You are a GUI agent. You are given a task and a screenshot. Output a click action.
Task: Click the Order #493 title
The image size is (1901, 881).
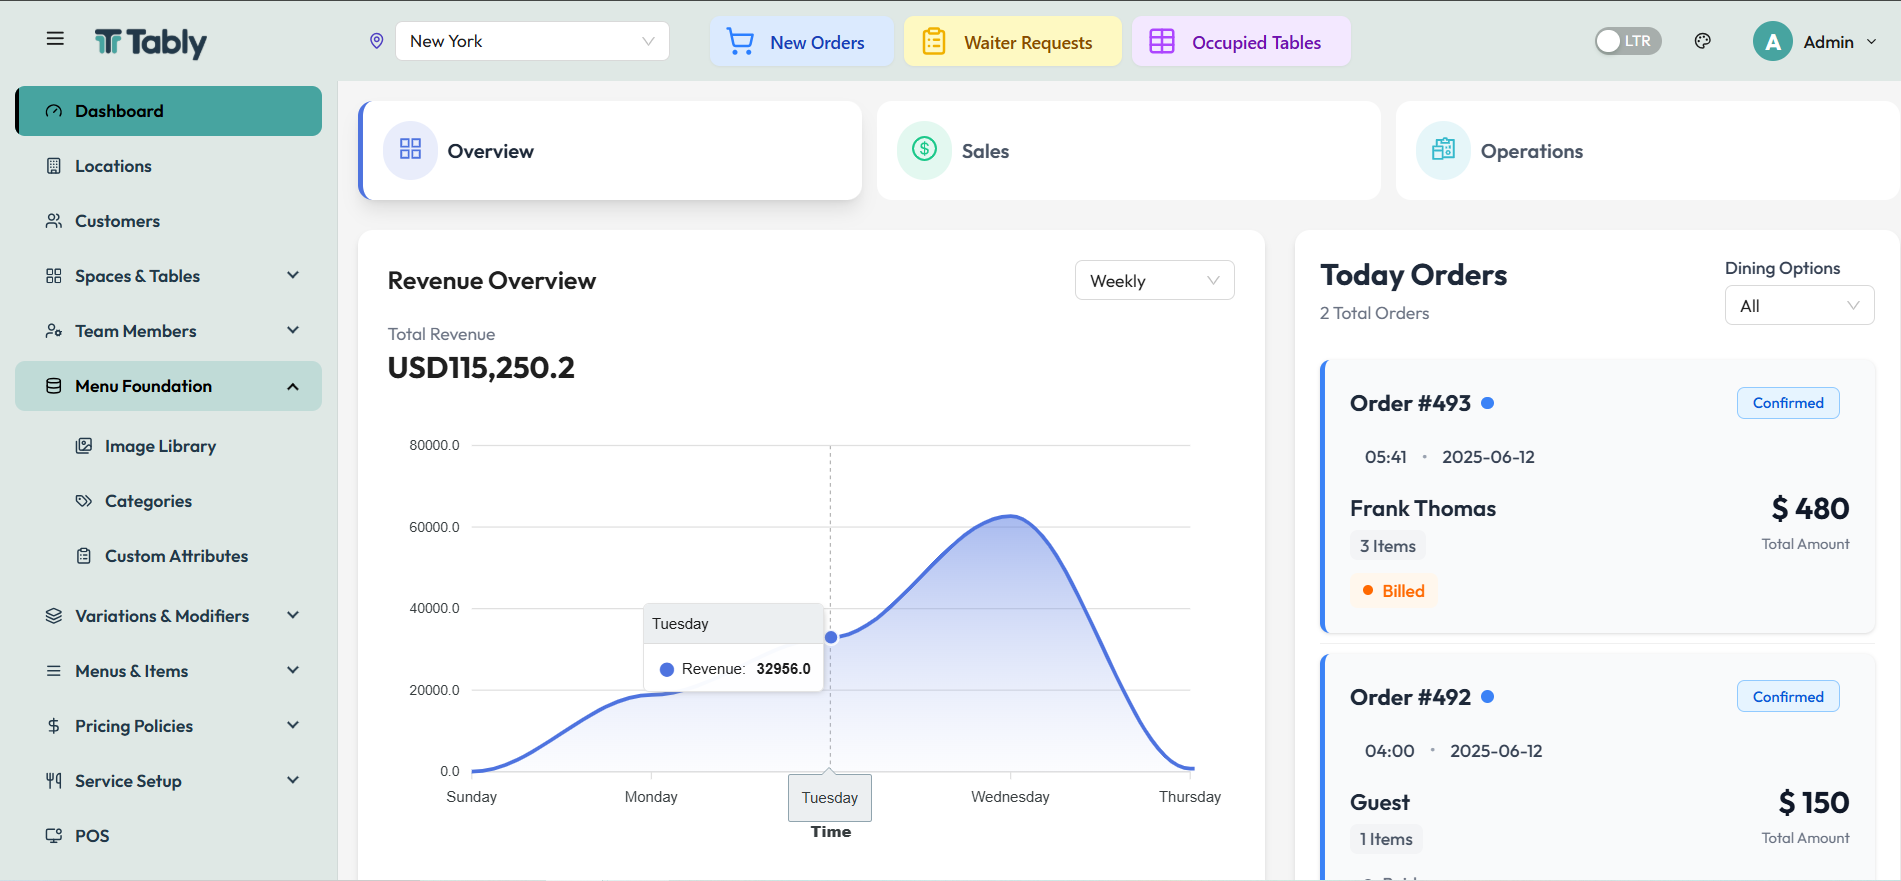tap(1410, 403)
